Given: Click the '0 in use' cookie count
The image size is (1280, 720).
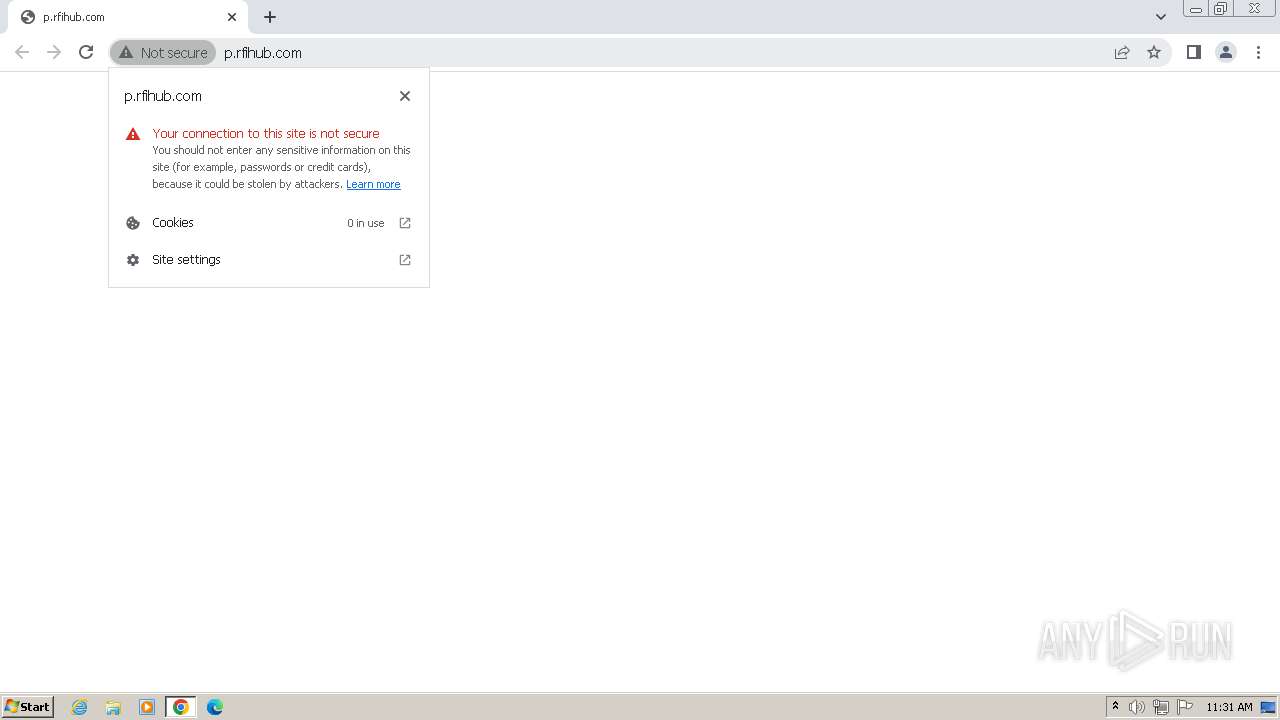Looking at the screenshot, I should [365, 223].
